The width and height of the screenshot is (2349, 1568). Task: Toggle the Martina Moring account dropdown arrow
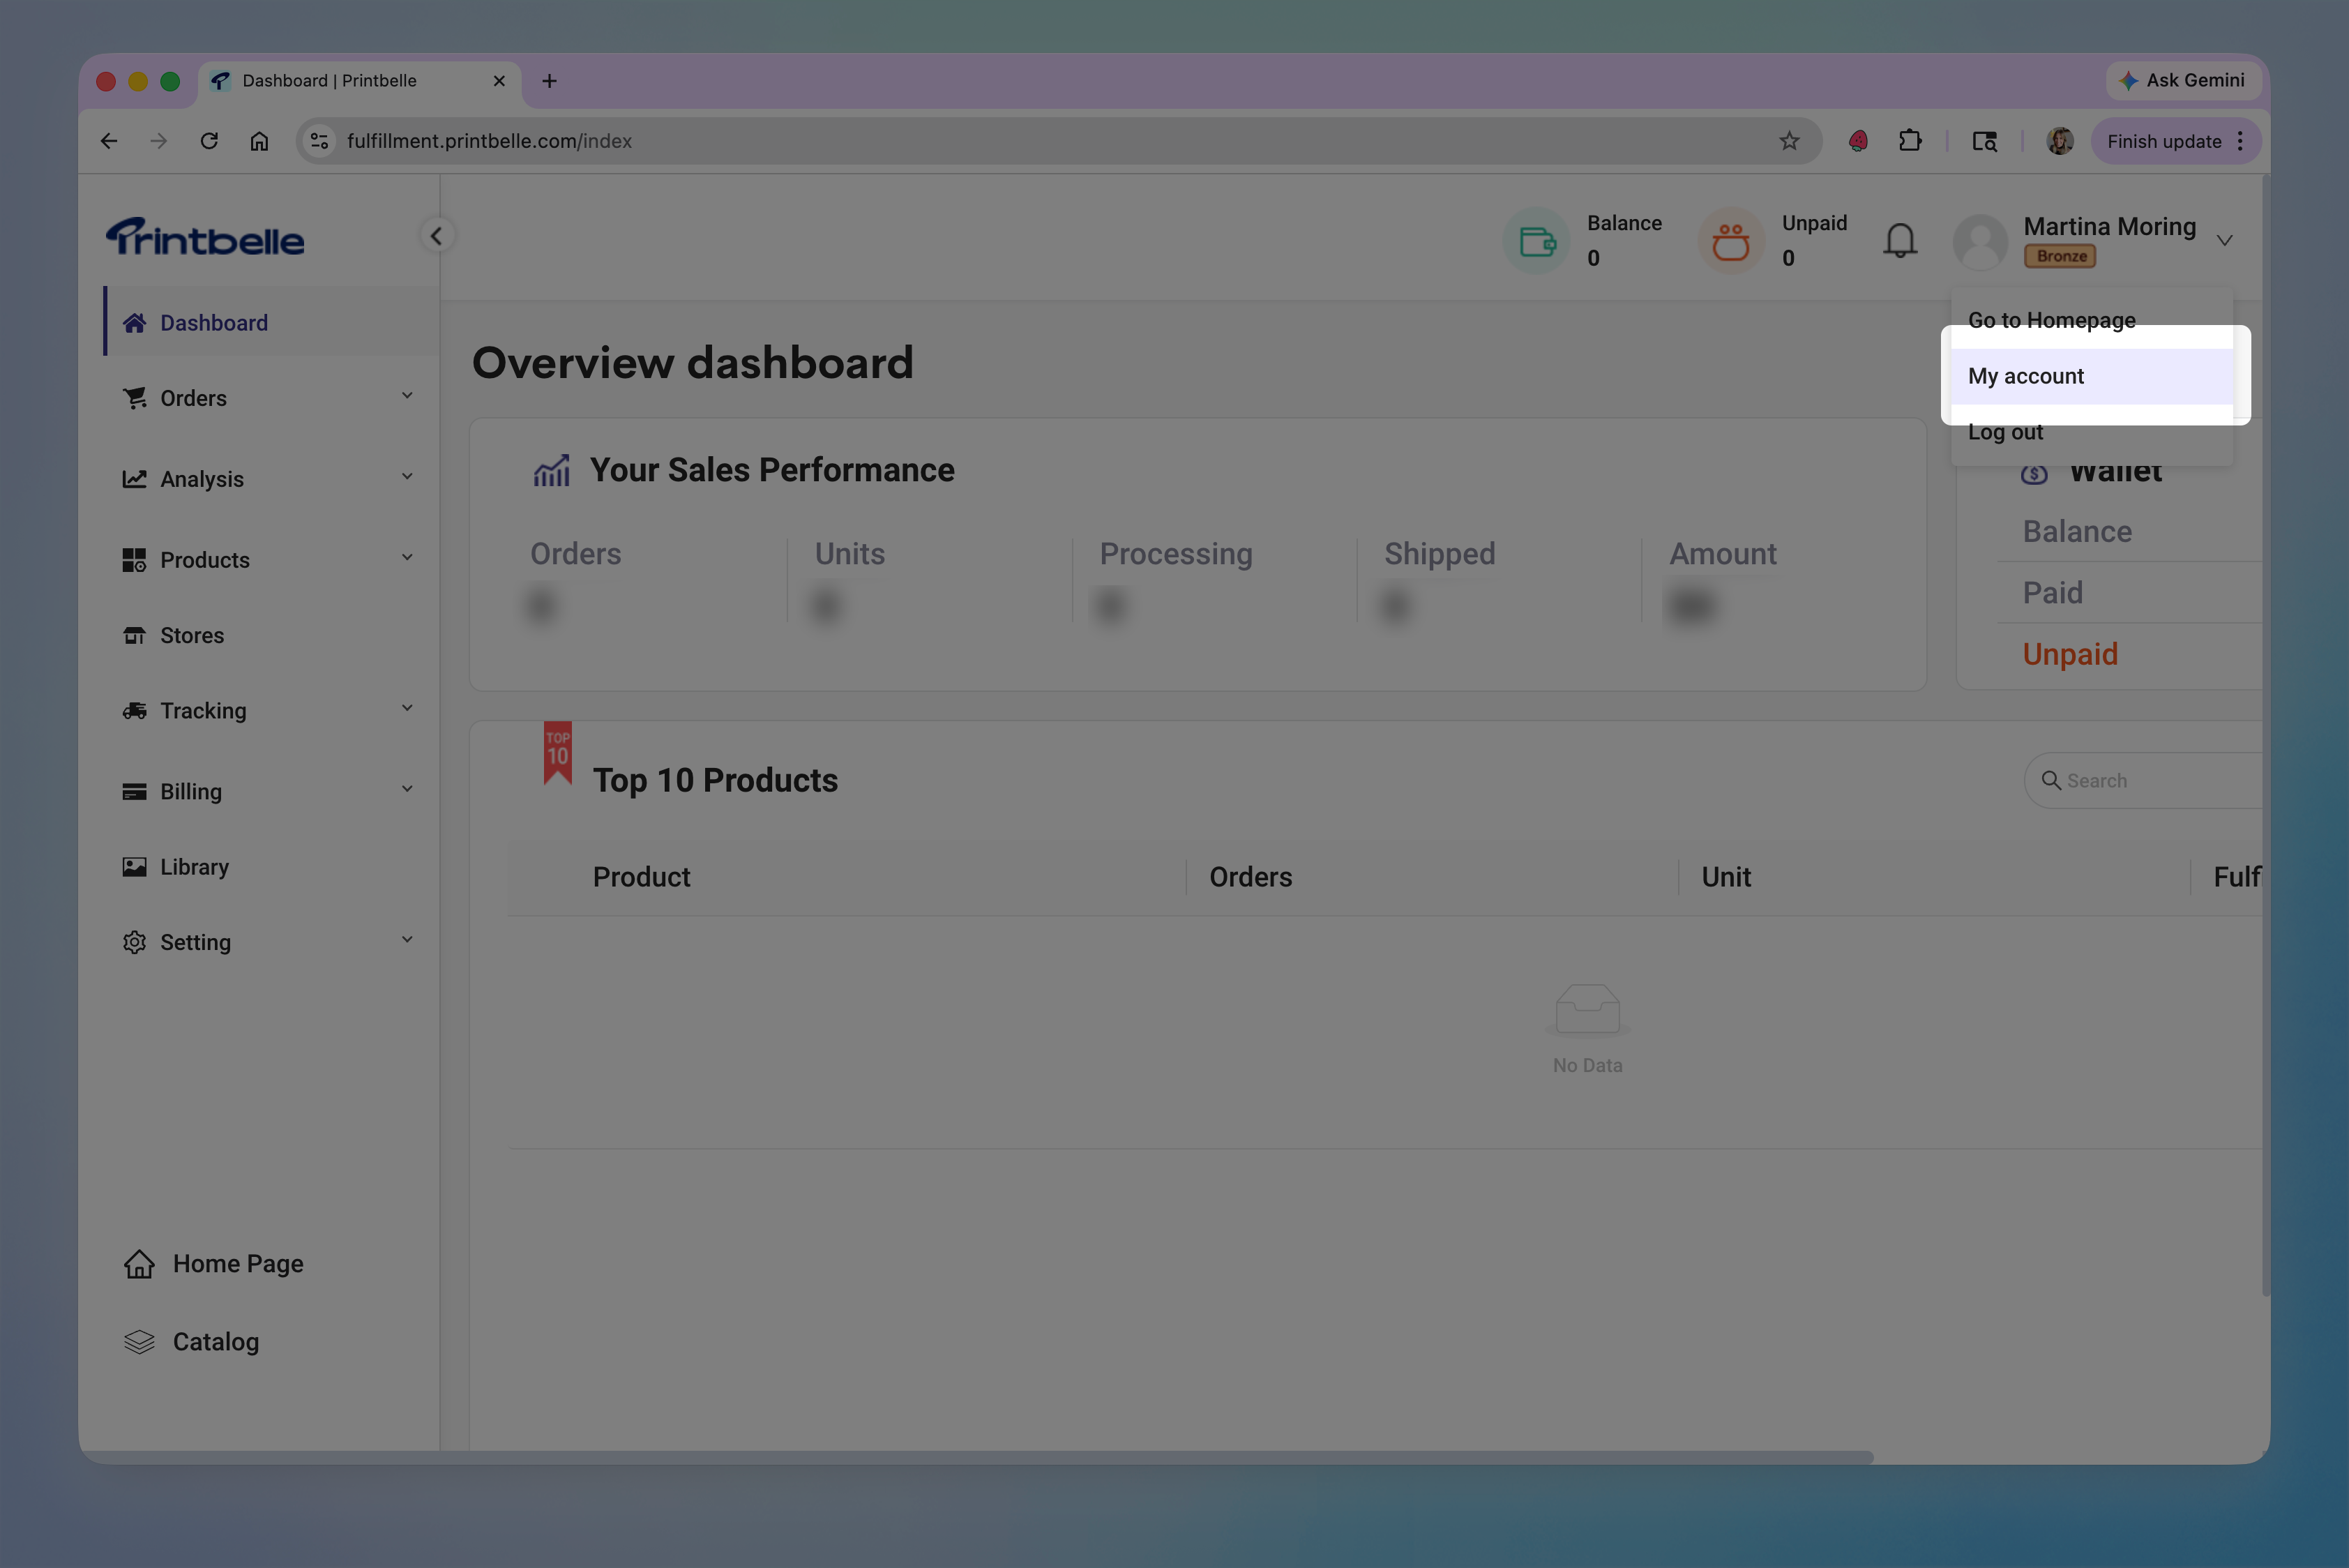click(x=2224, y=240)
